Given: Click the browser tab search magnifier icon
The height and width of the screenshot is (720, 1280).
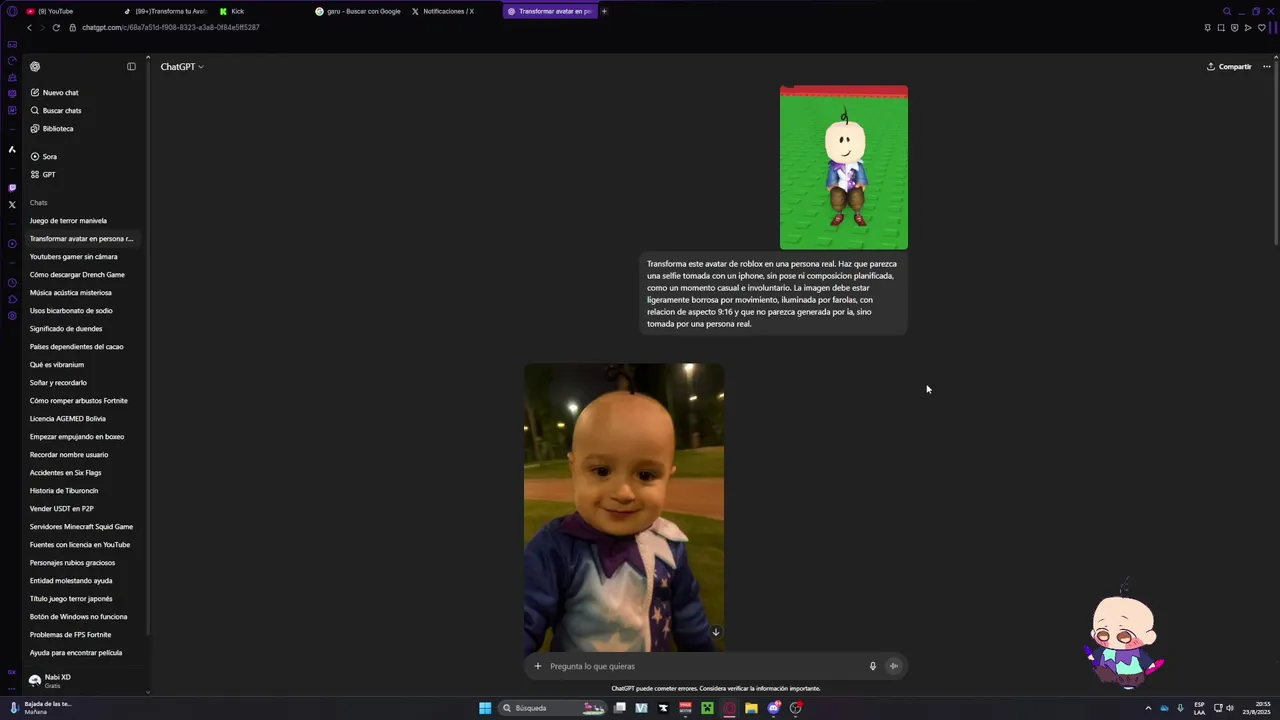Looking at the screenshot, I should point(1227,11).
